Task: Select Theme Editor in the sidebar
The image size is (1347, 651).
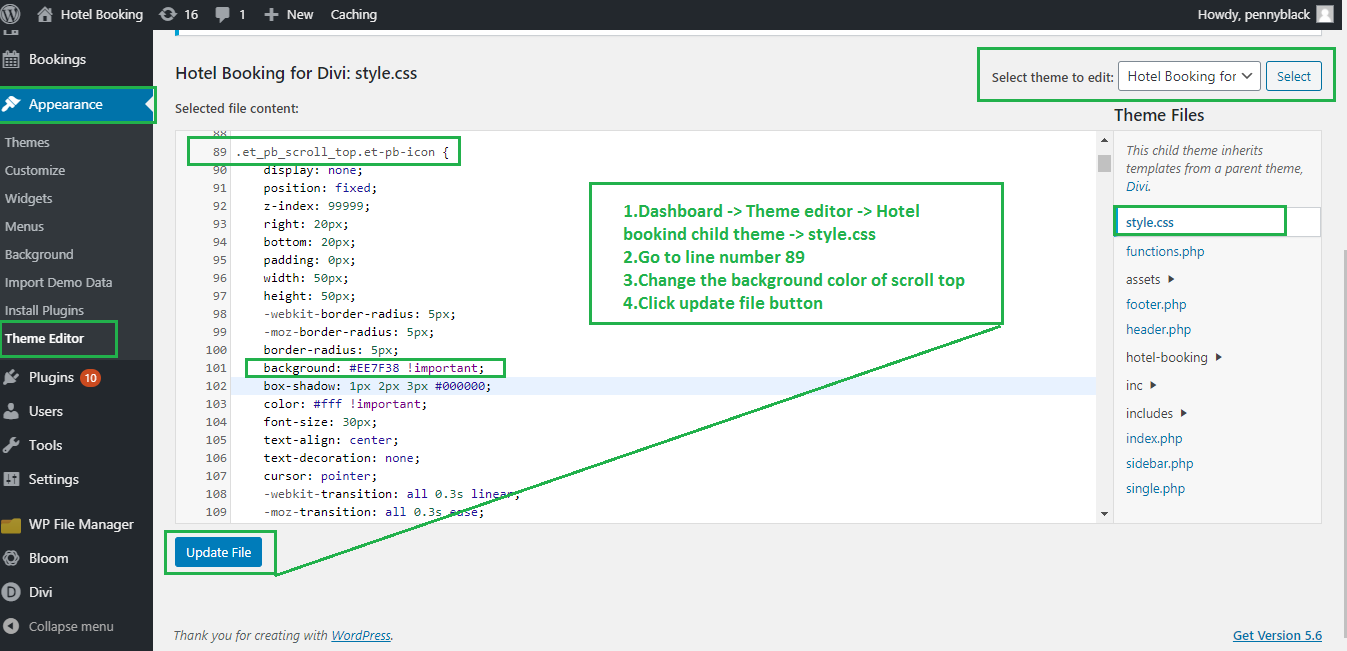Action: [x=44, y=338]
